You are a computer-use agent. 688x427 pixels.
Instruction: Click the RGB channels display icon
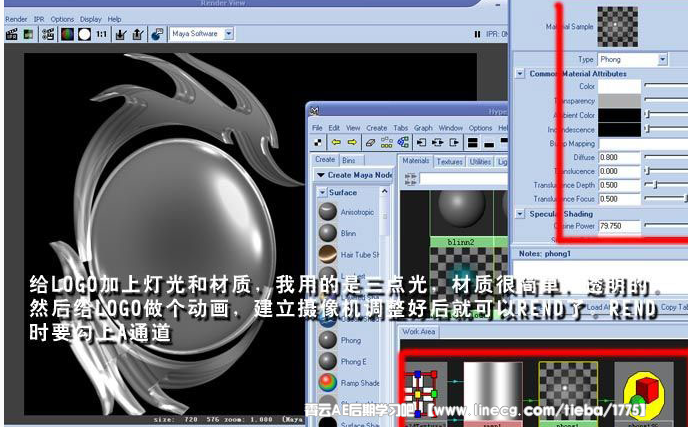[x=67, y=34]
